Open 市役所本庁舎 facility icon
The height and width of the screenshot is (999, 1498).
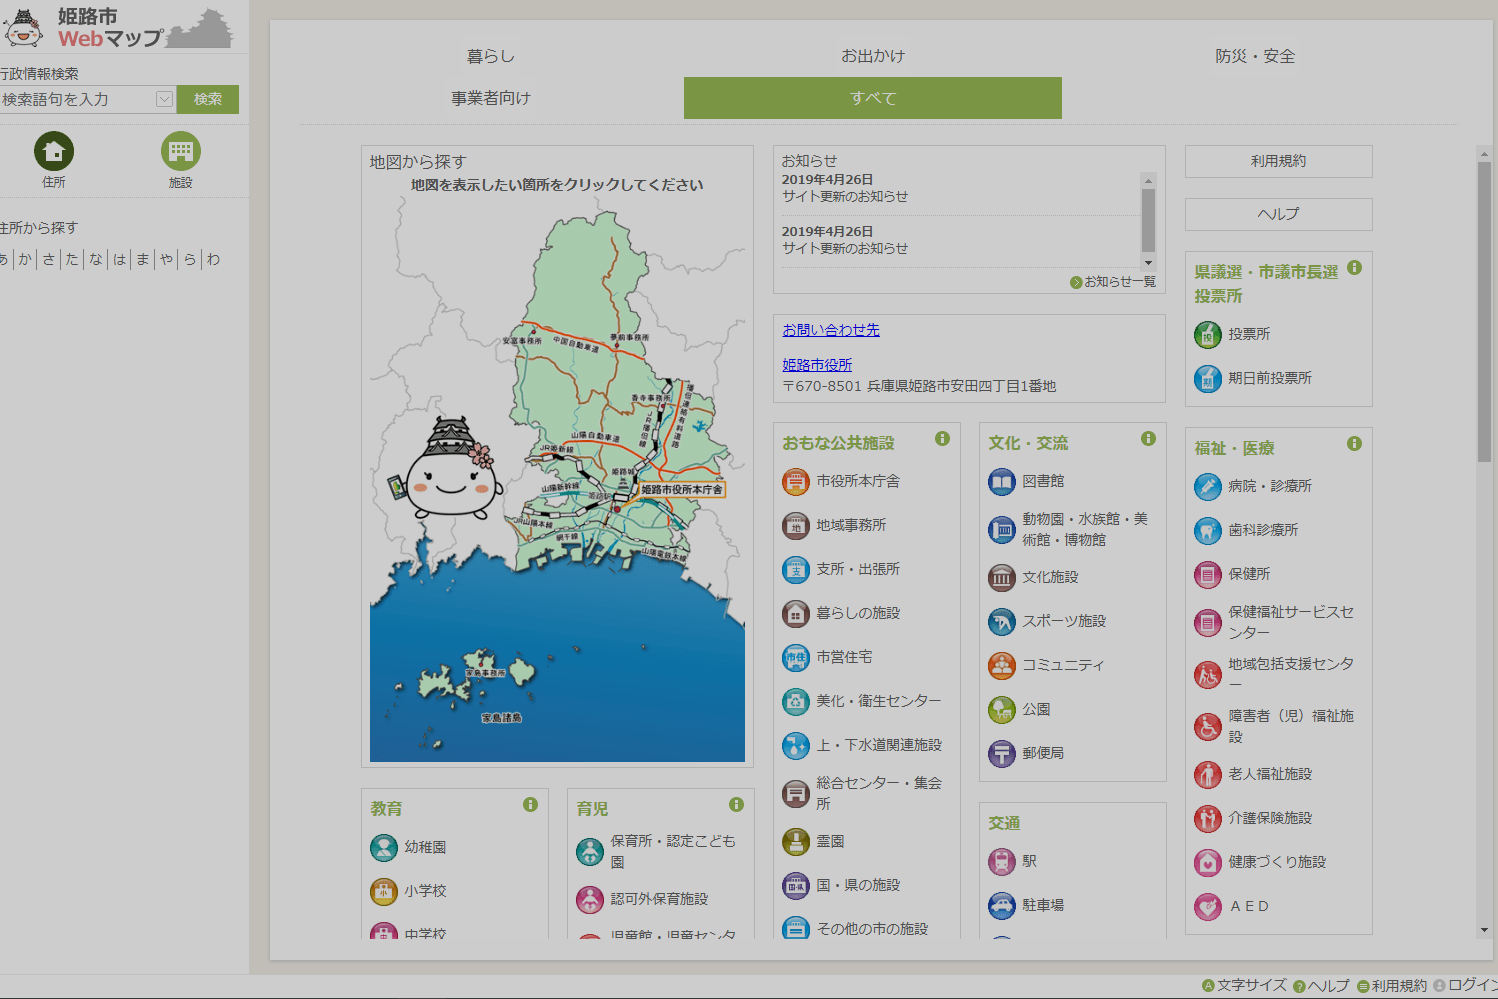pyautogui.click(x=795, y=482)
